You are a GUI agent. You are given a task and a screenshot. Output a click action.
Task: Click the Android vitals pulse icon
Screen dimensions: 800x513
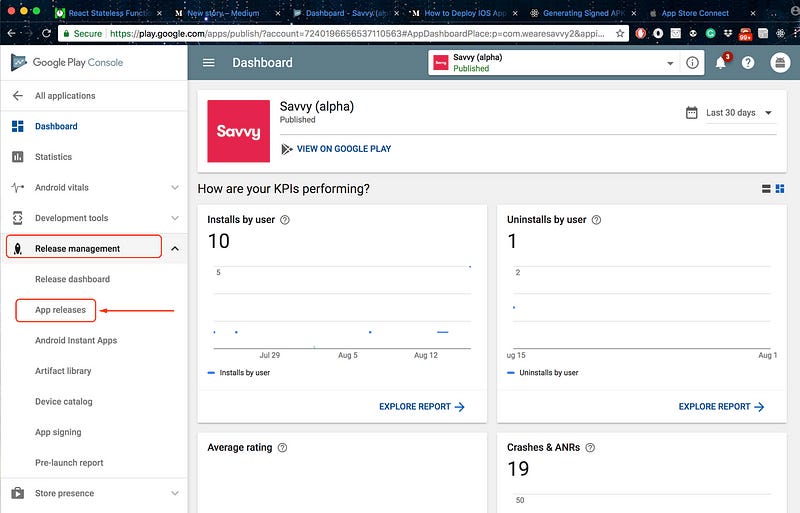(x=18, y=187)
